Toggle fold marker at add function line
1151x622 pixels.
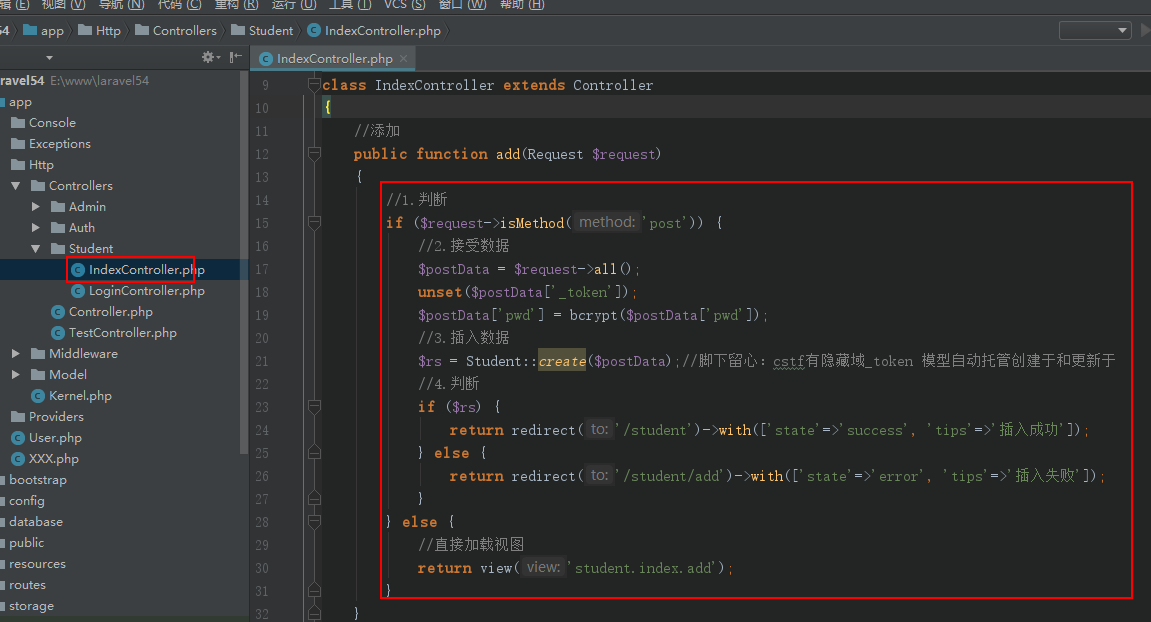click(x=314, y=154)
